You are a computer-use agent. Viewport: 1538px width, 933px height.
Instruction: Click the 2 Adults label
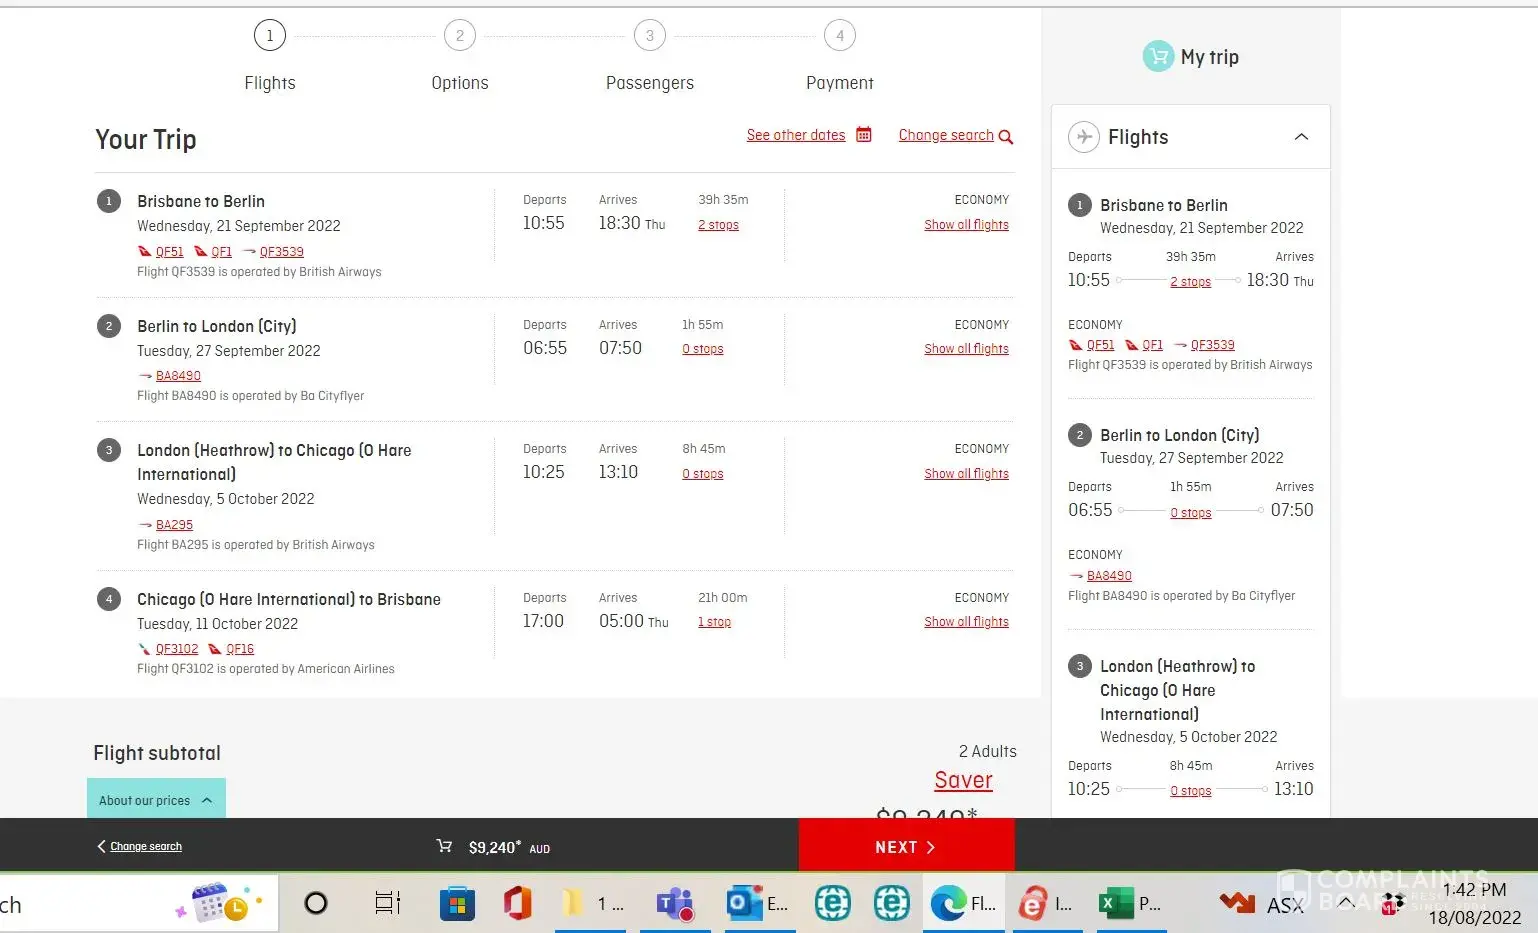(987, 751)
